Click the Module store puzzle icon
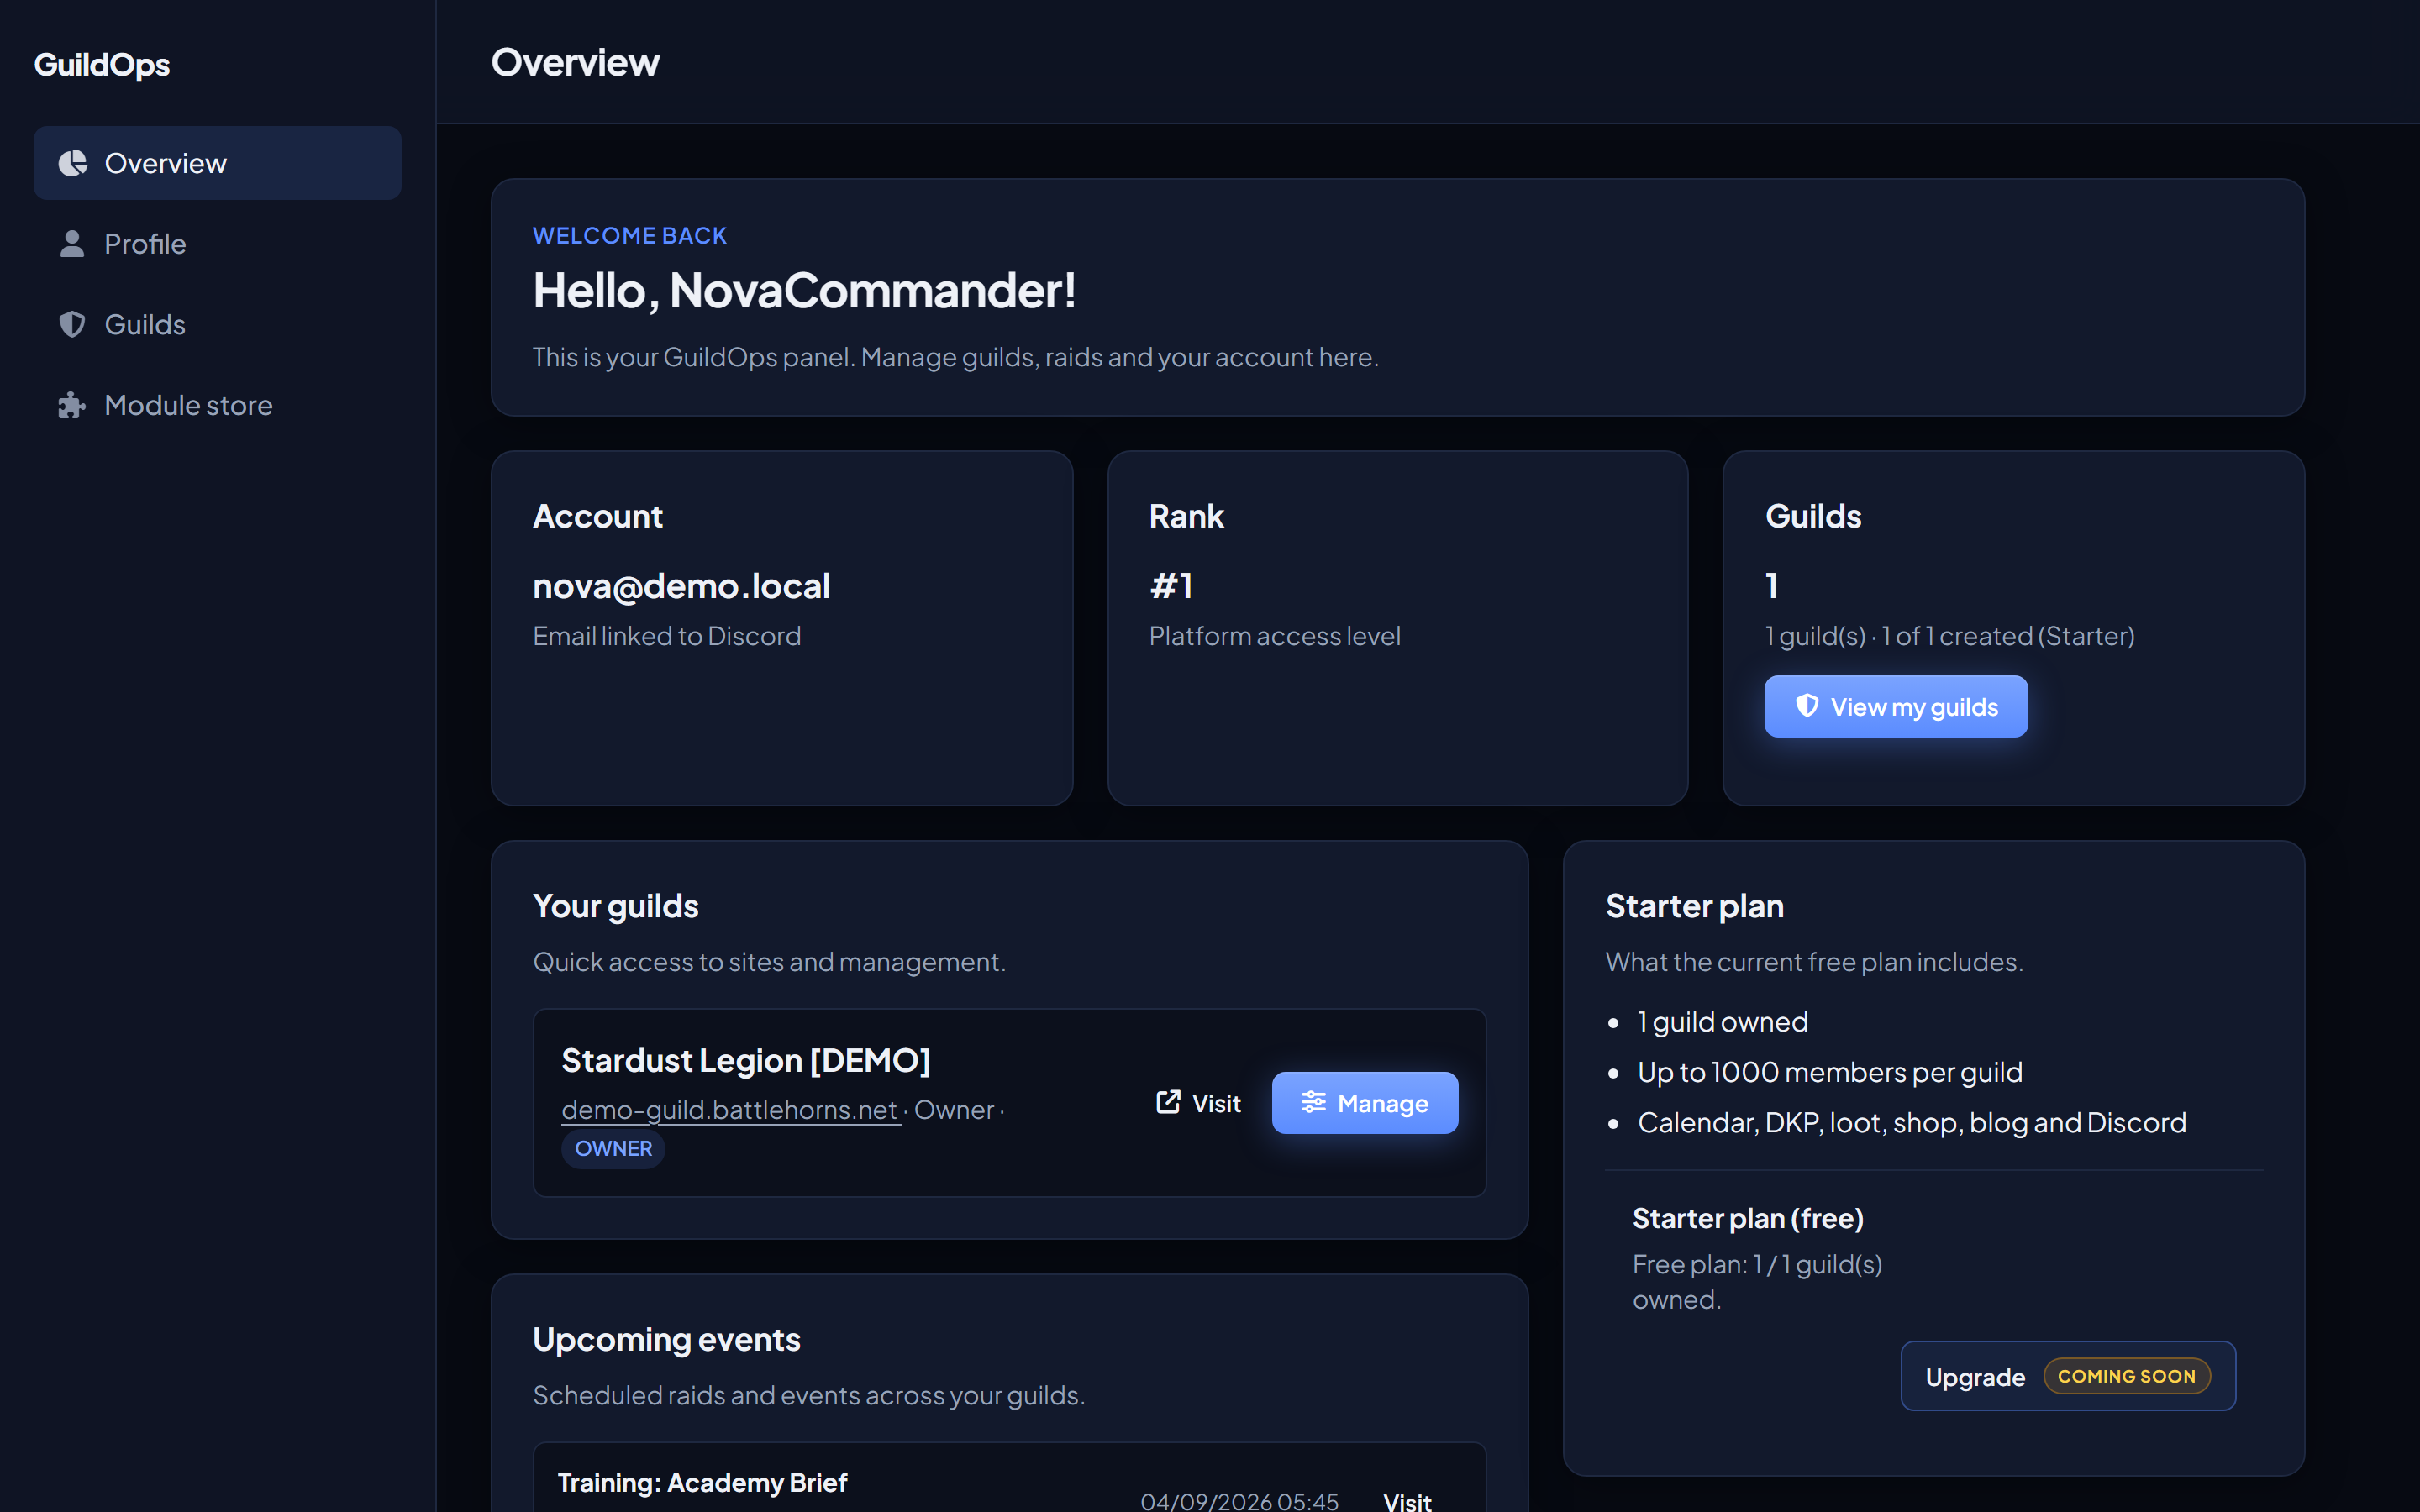This screenshot has width=2420, height=1512. (72, 405)
